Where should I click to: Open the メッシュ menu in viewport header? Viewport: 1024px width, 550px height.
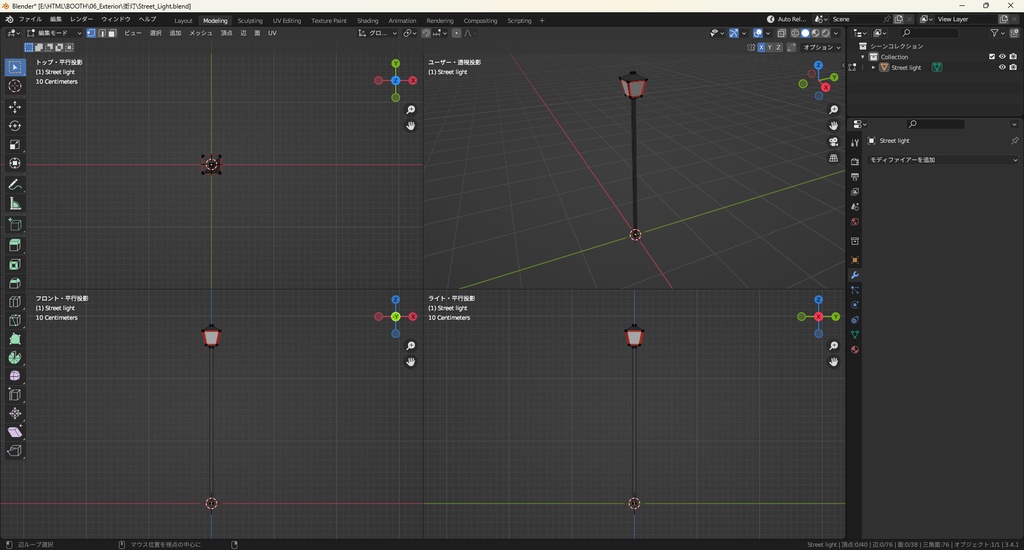coord(201,33)
